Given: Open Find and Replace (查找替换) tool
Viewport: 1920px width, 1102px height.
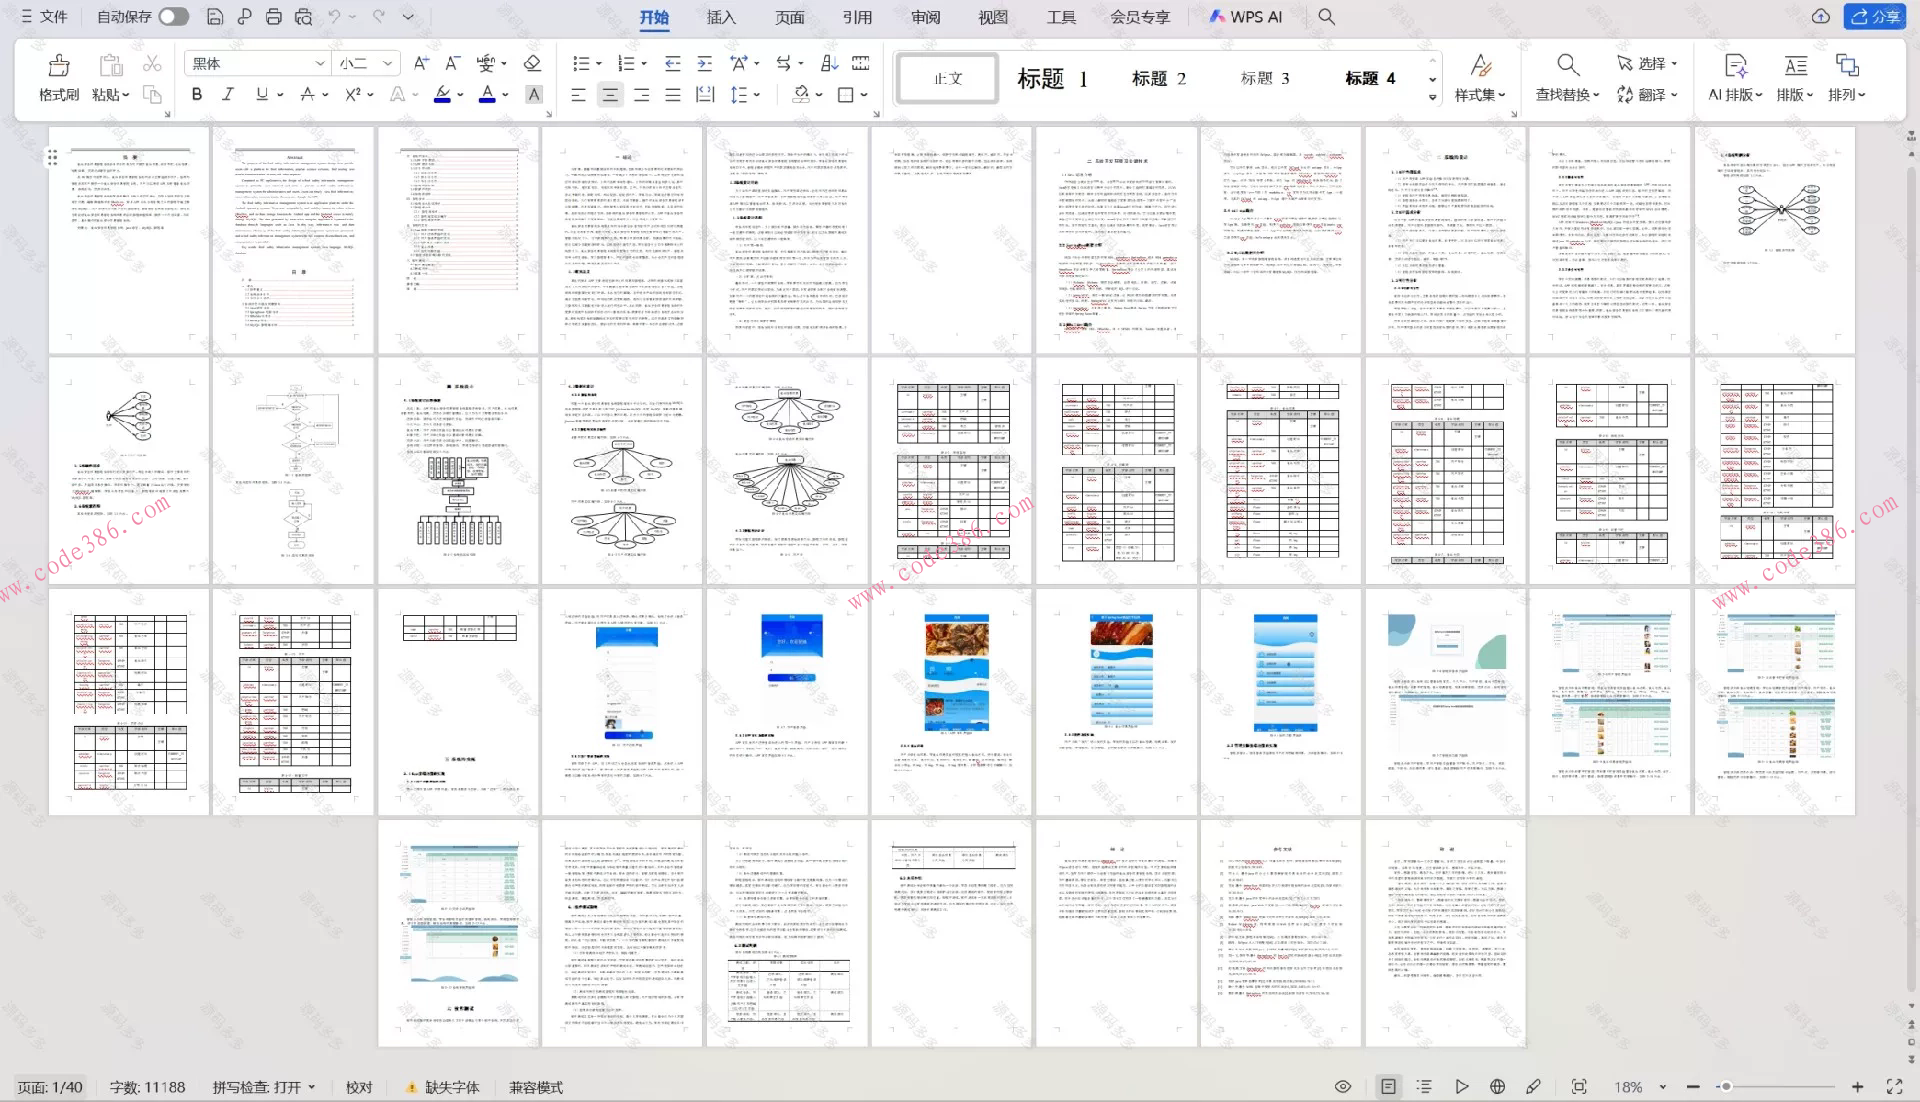Looking at the screenshot, I should (x=1567, y=66).
